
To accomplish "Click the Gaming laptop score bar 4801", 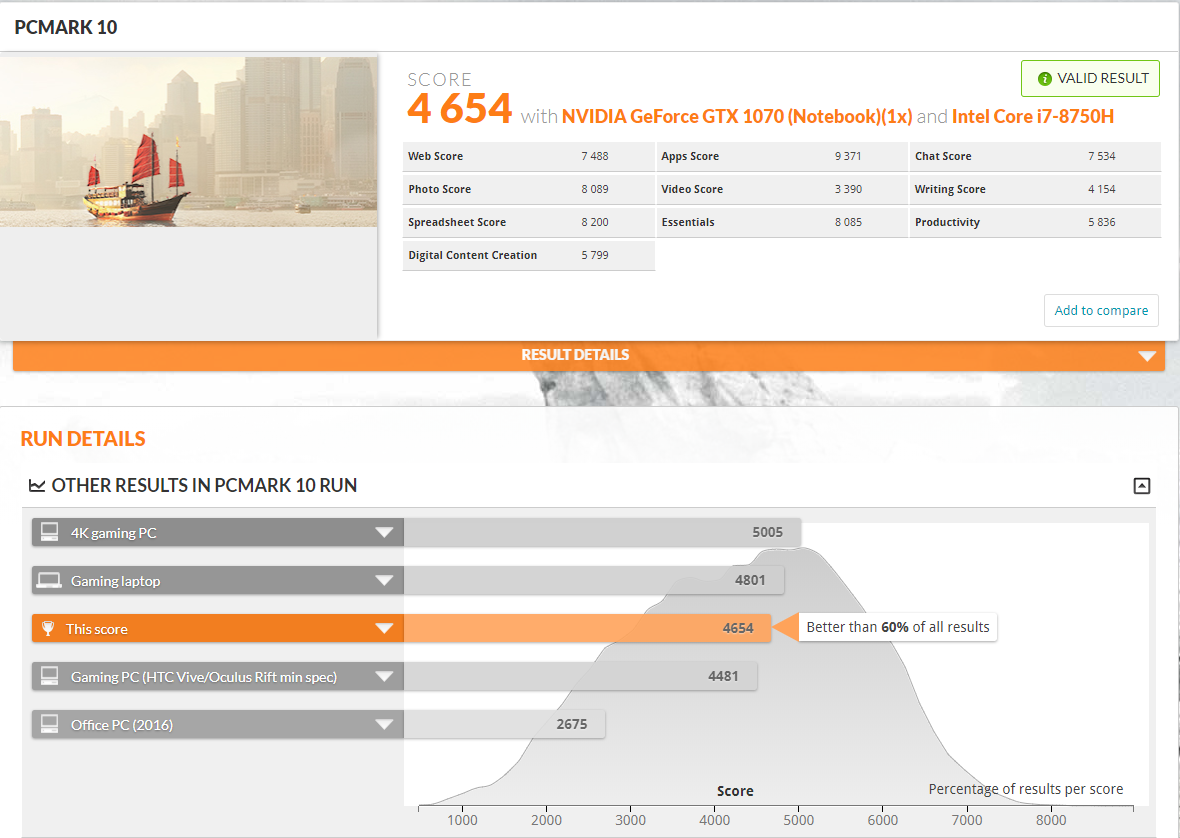I will pyautogui.click(x=594, y=580).
